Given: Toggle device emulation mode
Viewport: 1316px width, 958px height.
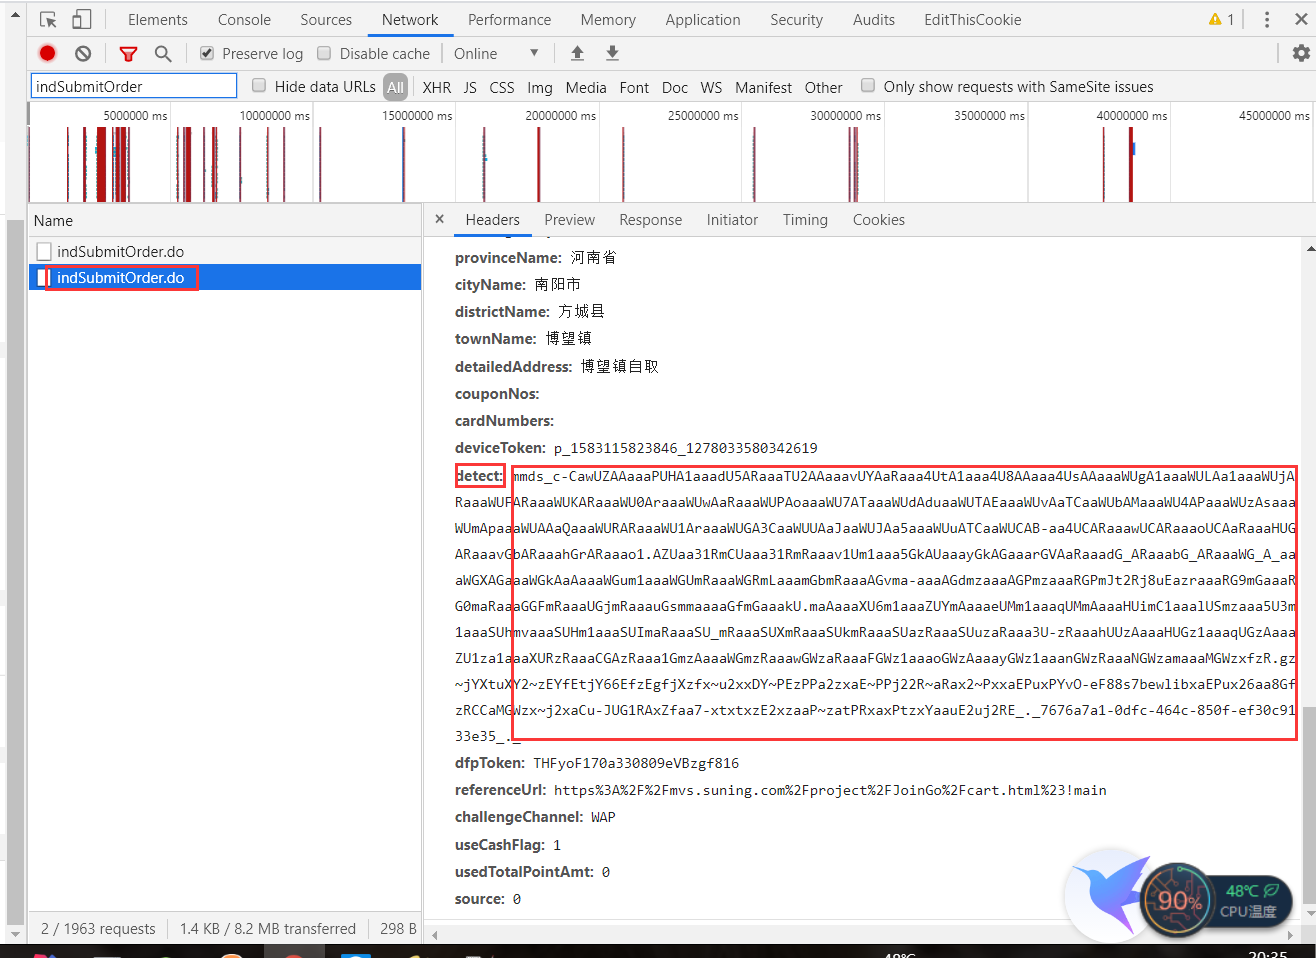Looking at the screenshot, I should [x=82, y=19].
